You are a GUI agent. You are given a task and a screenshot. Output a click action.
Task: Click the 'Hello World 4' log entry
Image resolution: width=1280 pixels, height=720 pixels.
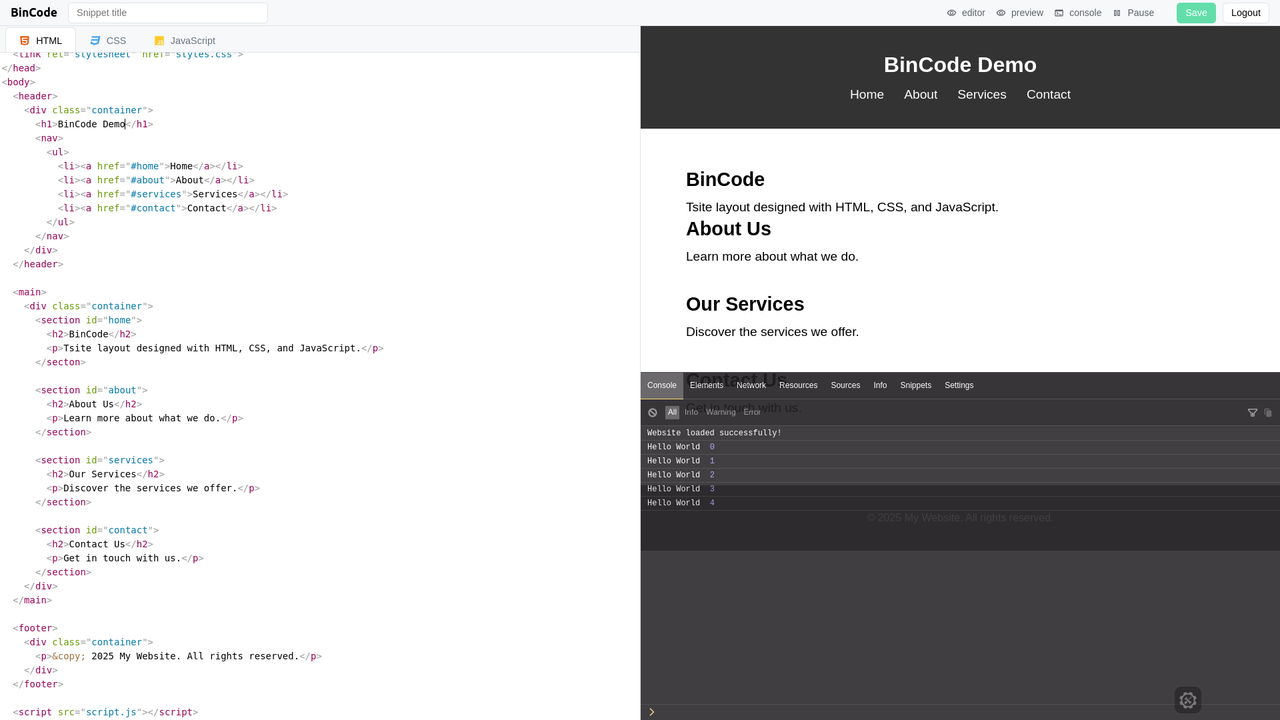(960, 503)
